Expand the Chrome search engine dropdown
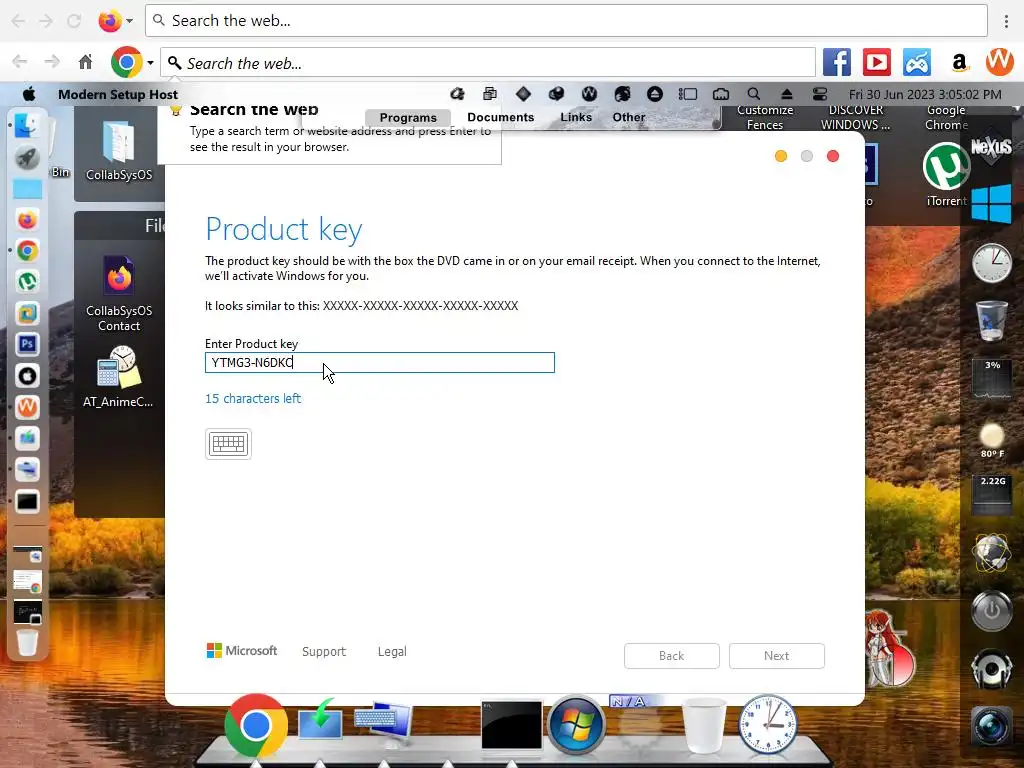Image resolution: width=1024 pixels, height=768 pixels. 150,63
